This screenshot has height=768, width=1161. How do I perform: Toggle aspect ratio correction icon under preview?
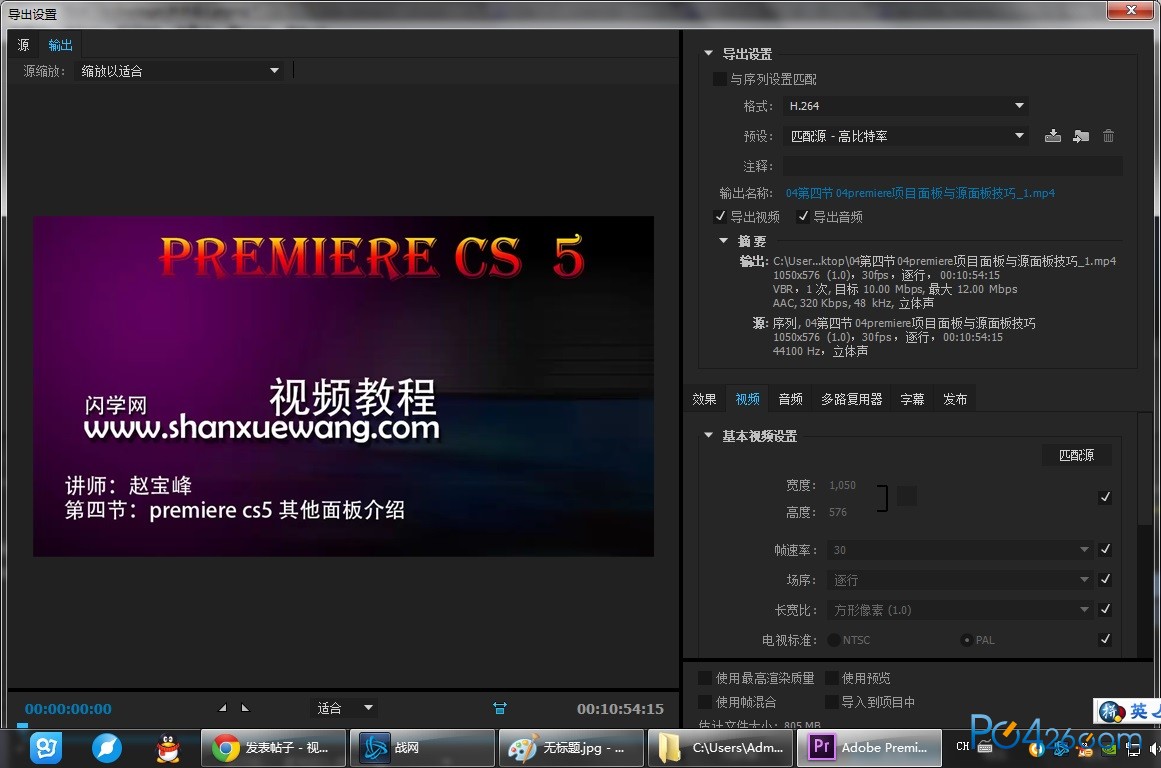(500, 709)
